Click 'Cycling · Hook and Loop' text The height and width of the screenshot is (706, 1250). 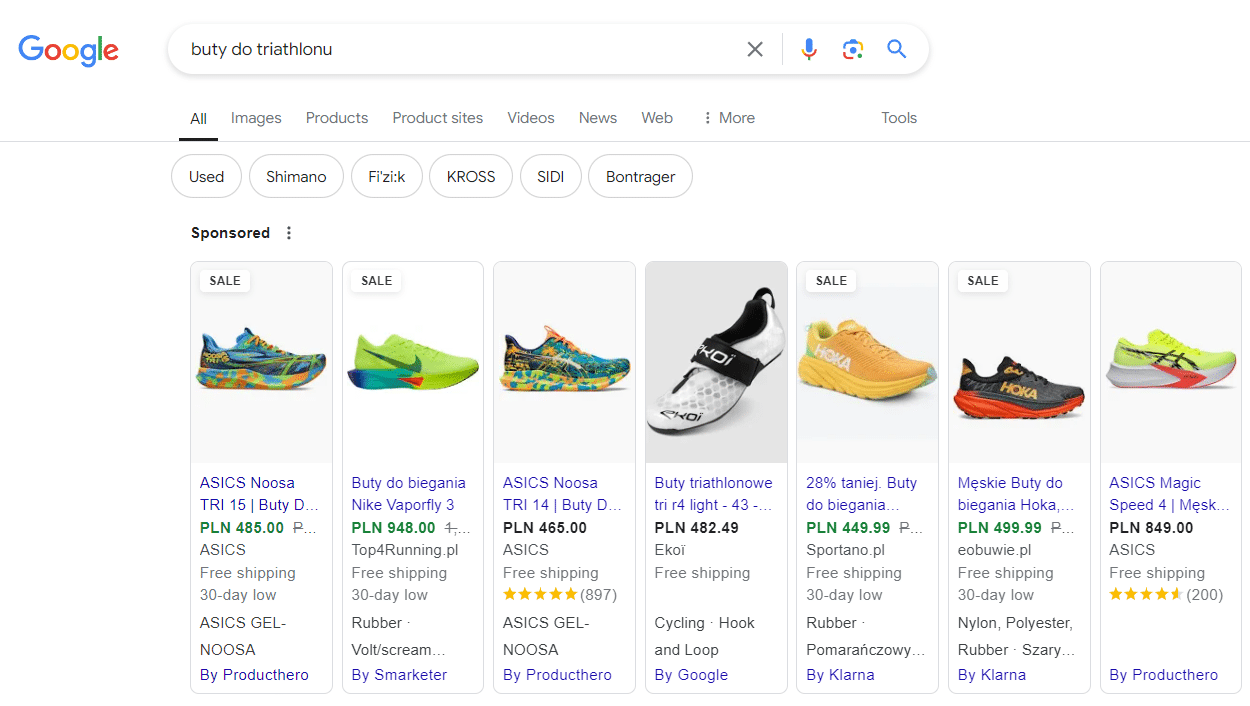705,636
